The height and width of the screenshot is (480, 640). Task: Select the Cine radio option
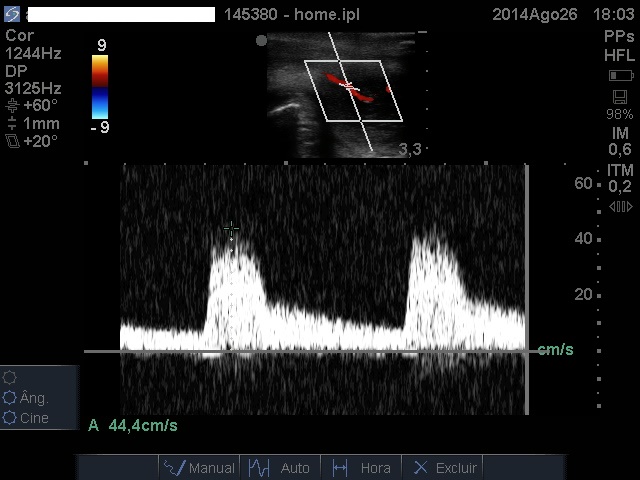11,418
